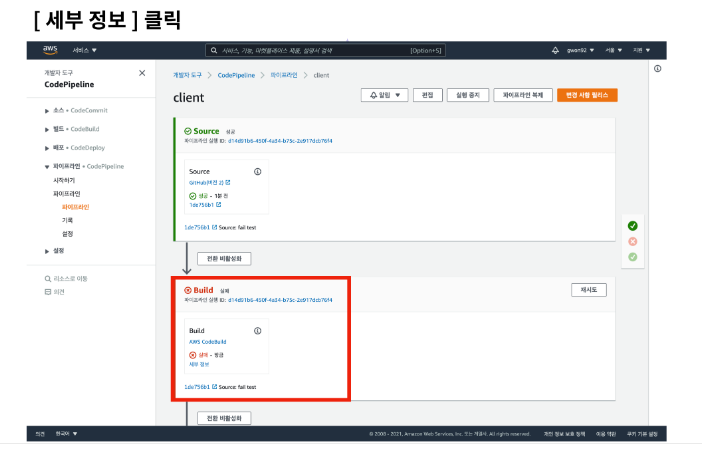This screenshot has height=453, width=702.
Task: Select 시작하기 in the sidebar
Action: coord(64,180)
